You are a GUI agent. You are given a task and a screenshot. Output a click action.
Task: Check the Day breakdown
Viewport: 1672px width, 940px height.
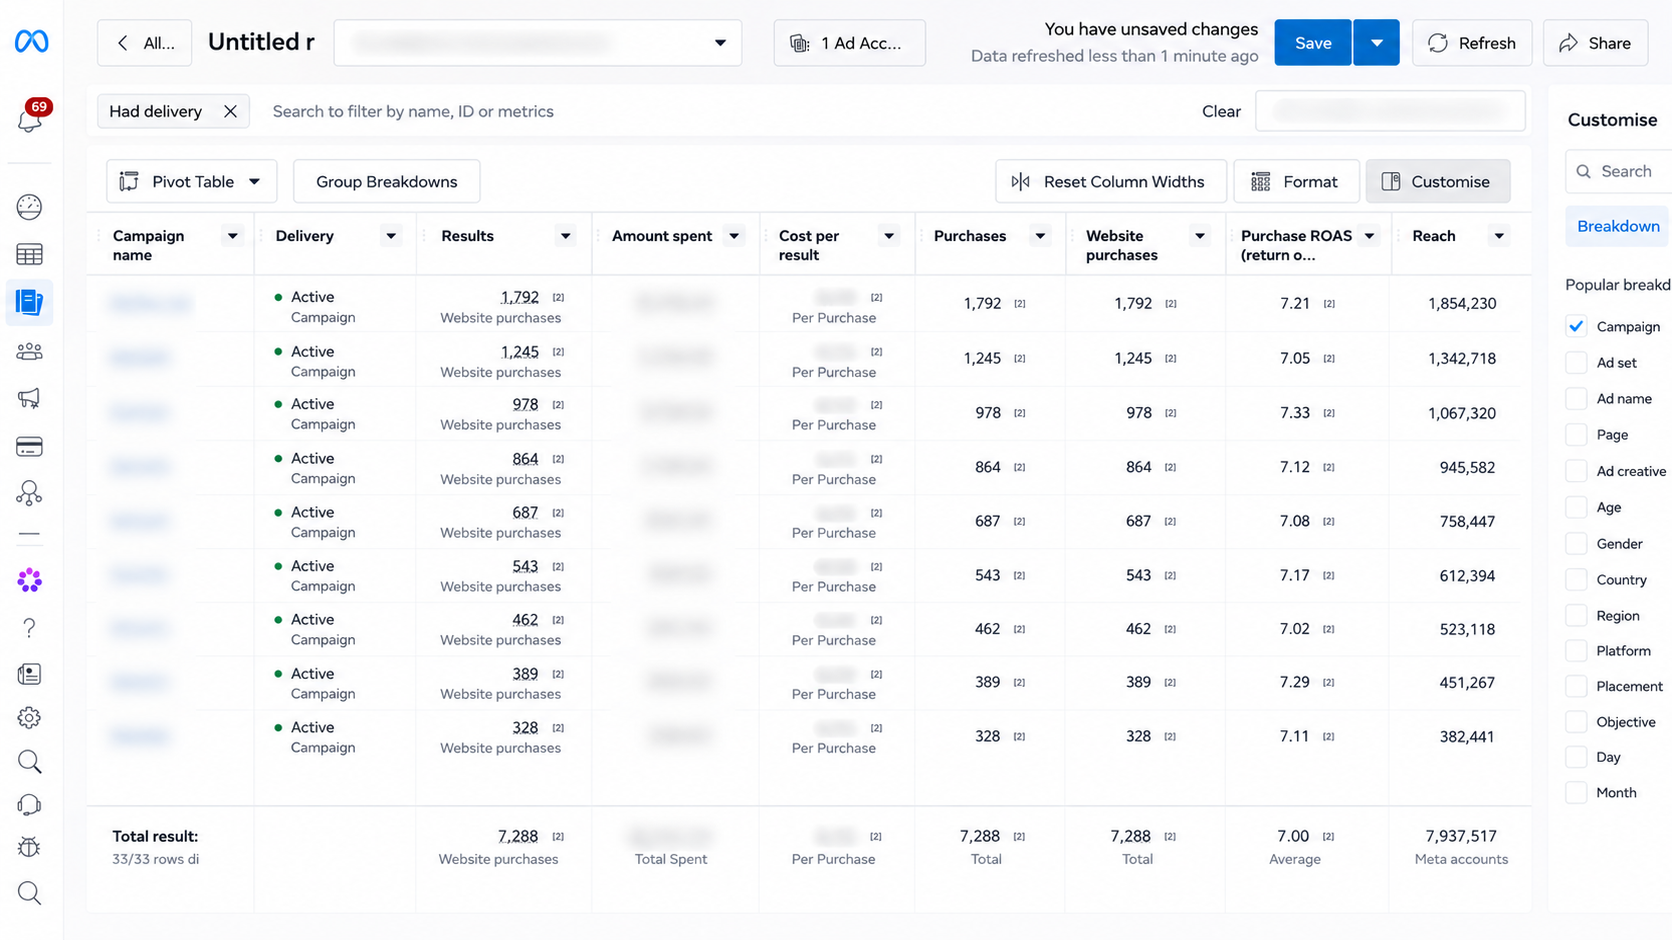point(1576,757)
